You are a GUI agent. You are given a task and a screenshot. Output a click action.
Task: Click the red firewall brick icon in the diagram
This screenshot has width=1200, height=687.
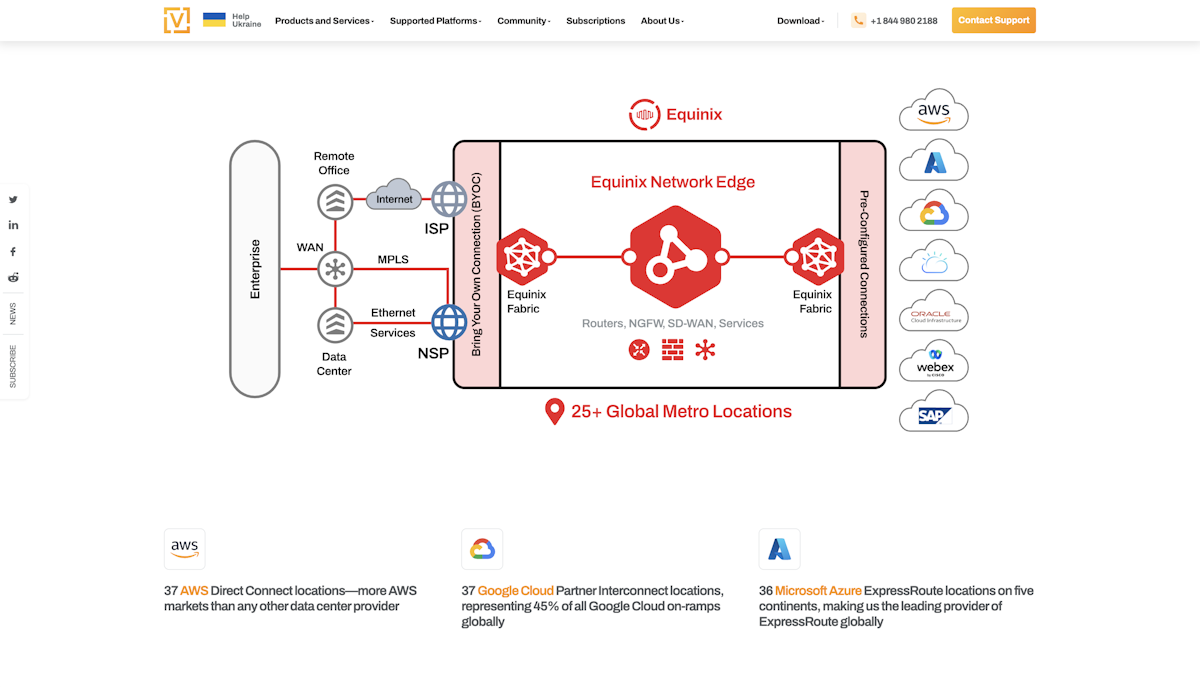[x=672, y=350]
